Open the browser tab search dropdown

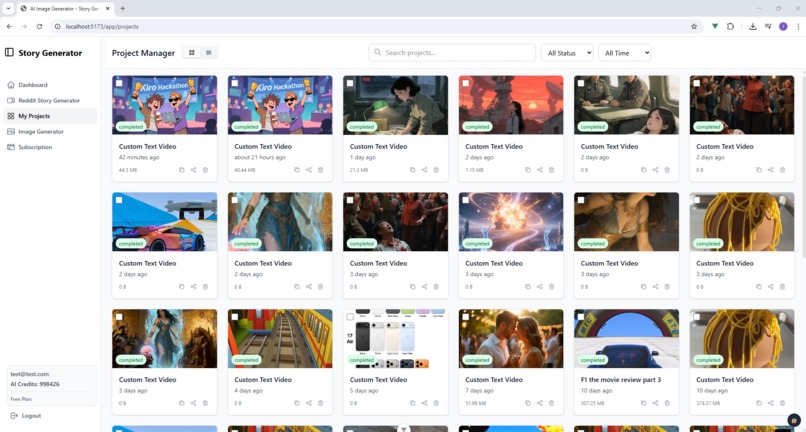click(x=8, y=8)
